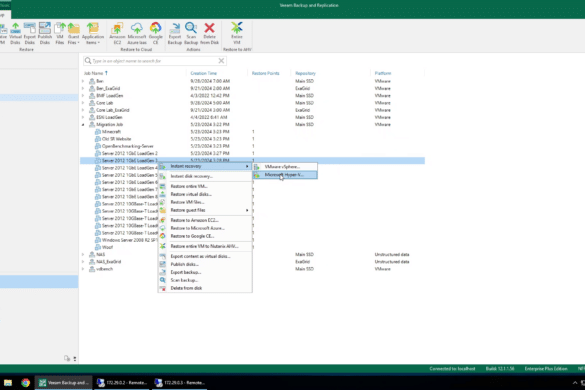Click the Export Backup ribbon icon
The image size is (585, 390).
coord(175,33)
